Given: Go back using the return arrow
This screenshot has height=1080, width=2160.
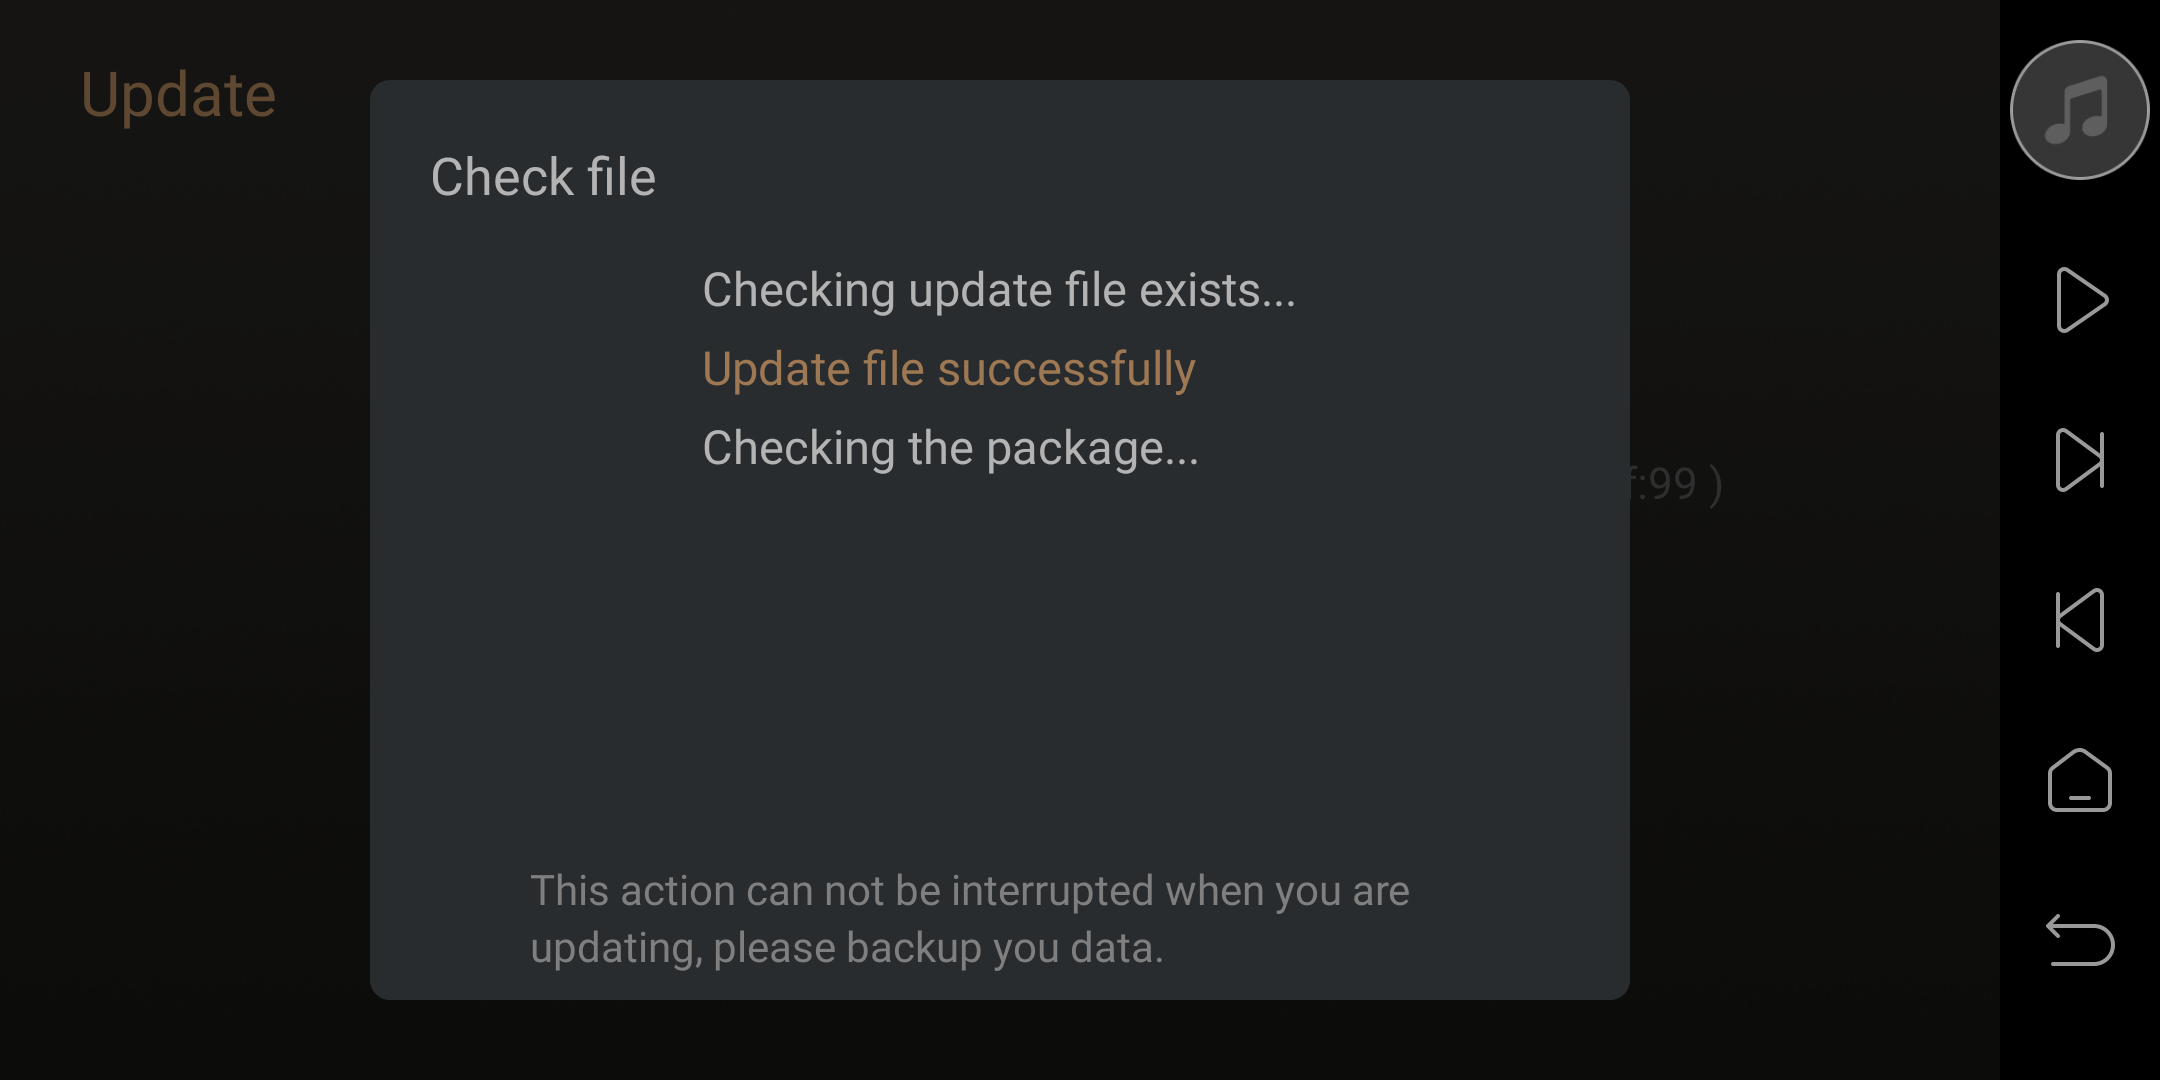Looking at the screenshot, I should click(x=2080, y=940).
